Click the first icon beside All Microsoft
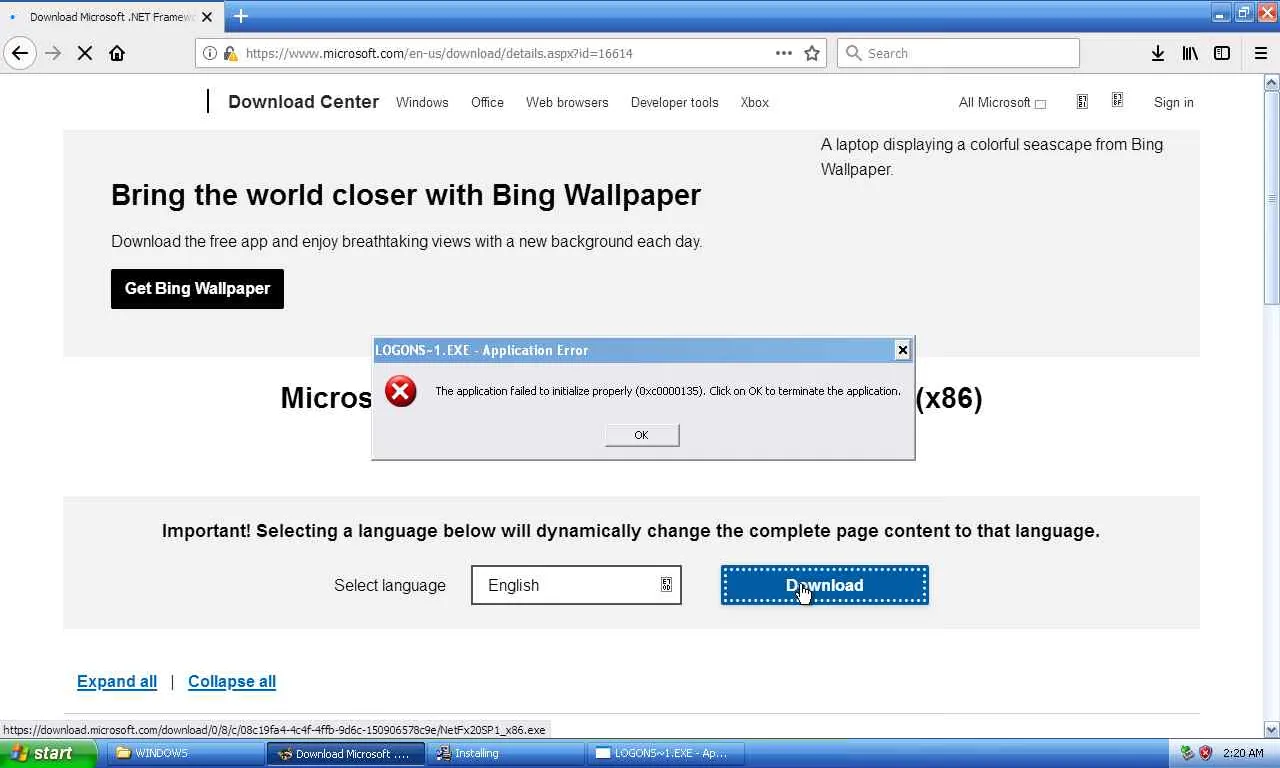 (1082, 101)
